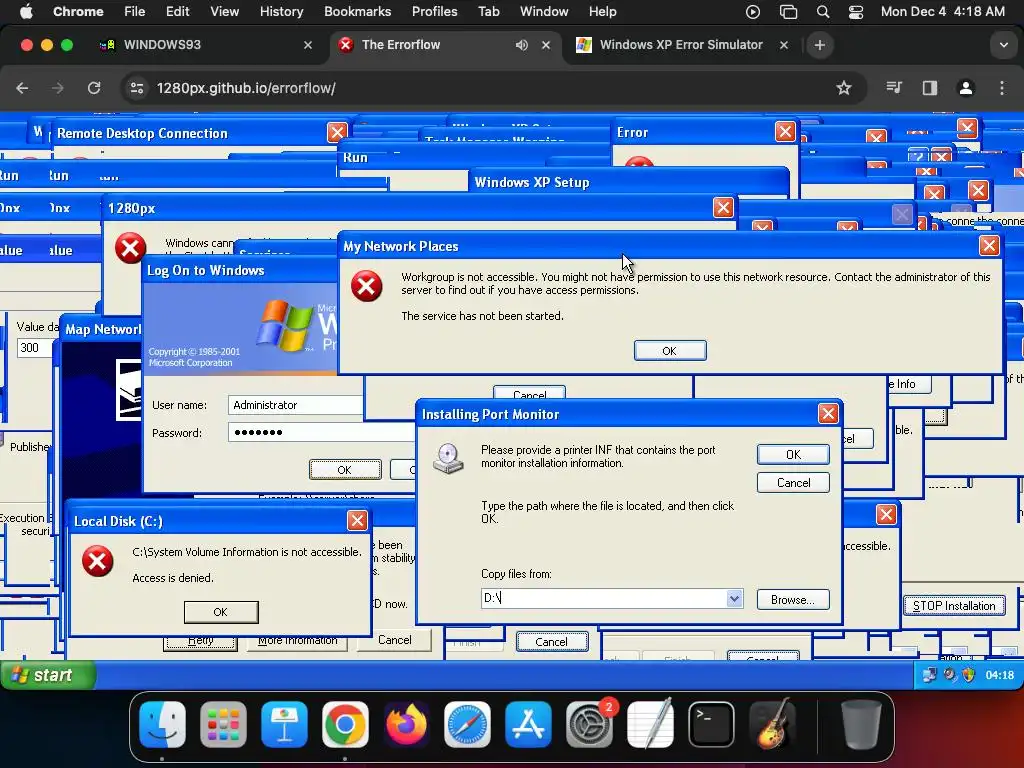This screenshot has height=768, width=1024.
Task: Click the red error icon in Local Disk dialog
Action: coord(97,562)
